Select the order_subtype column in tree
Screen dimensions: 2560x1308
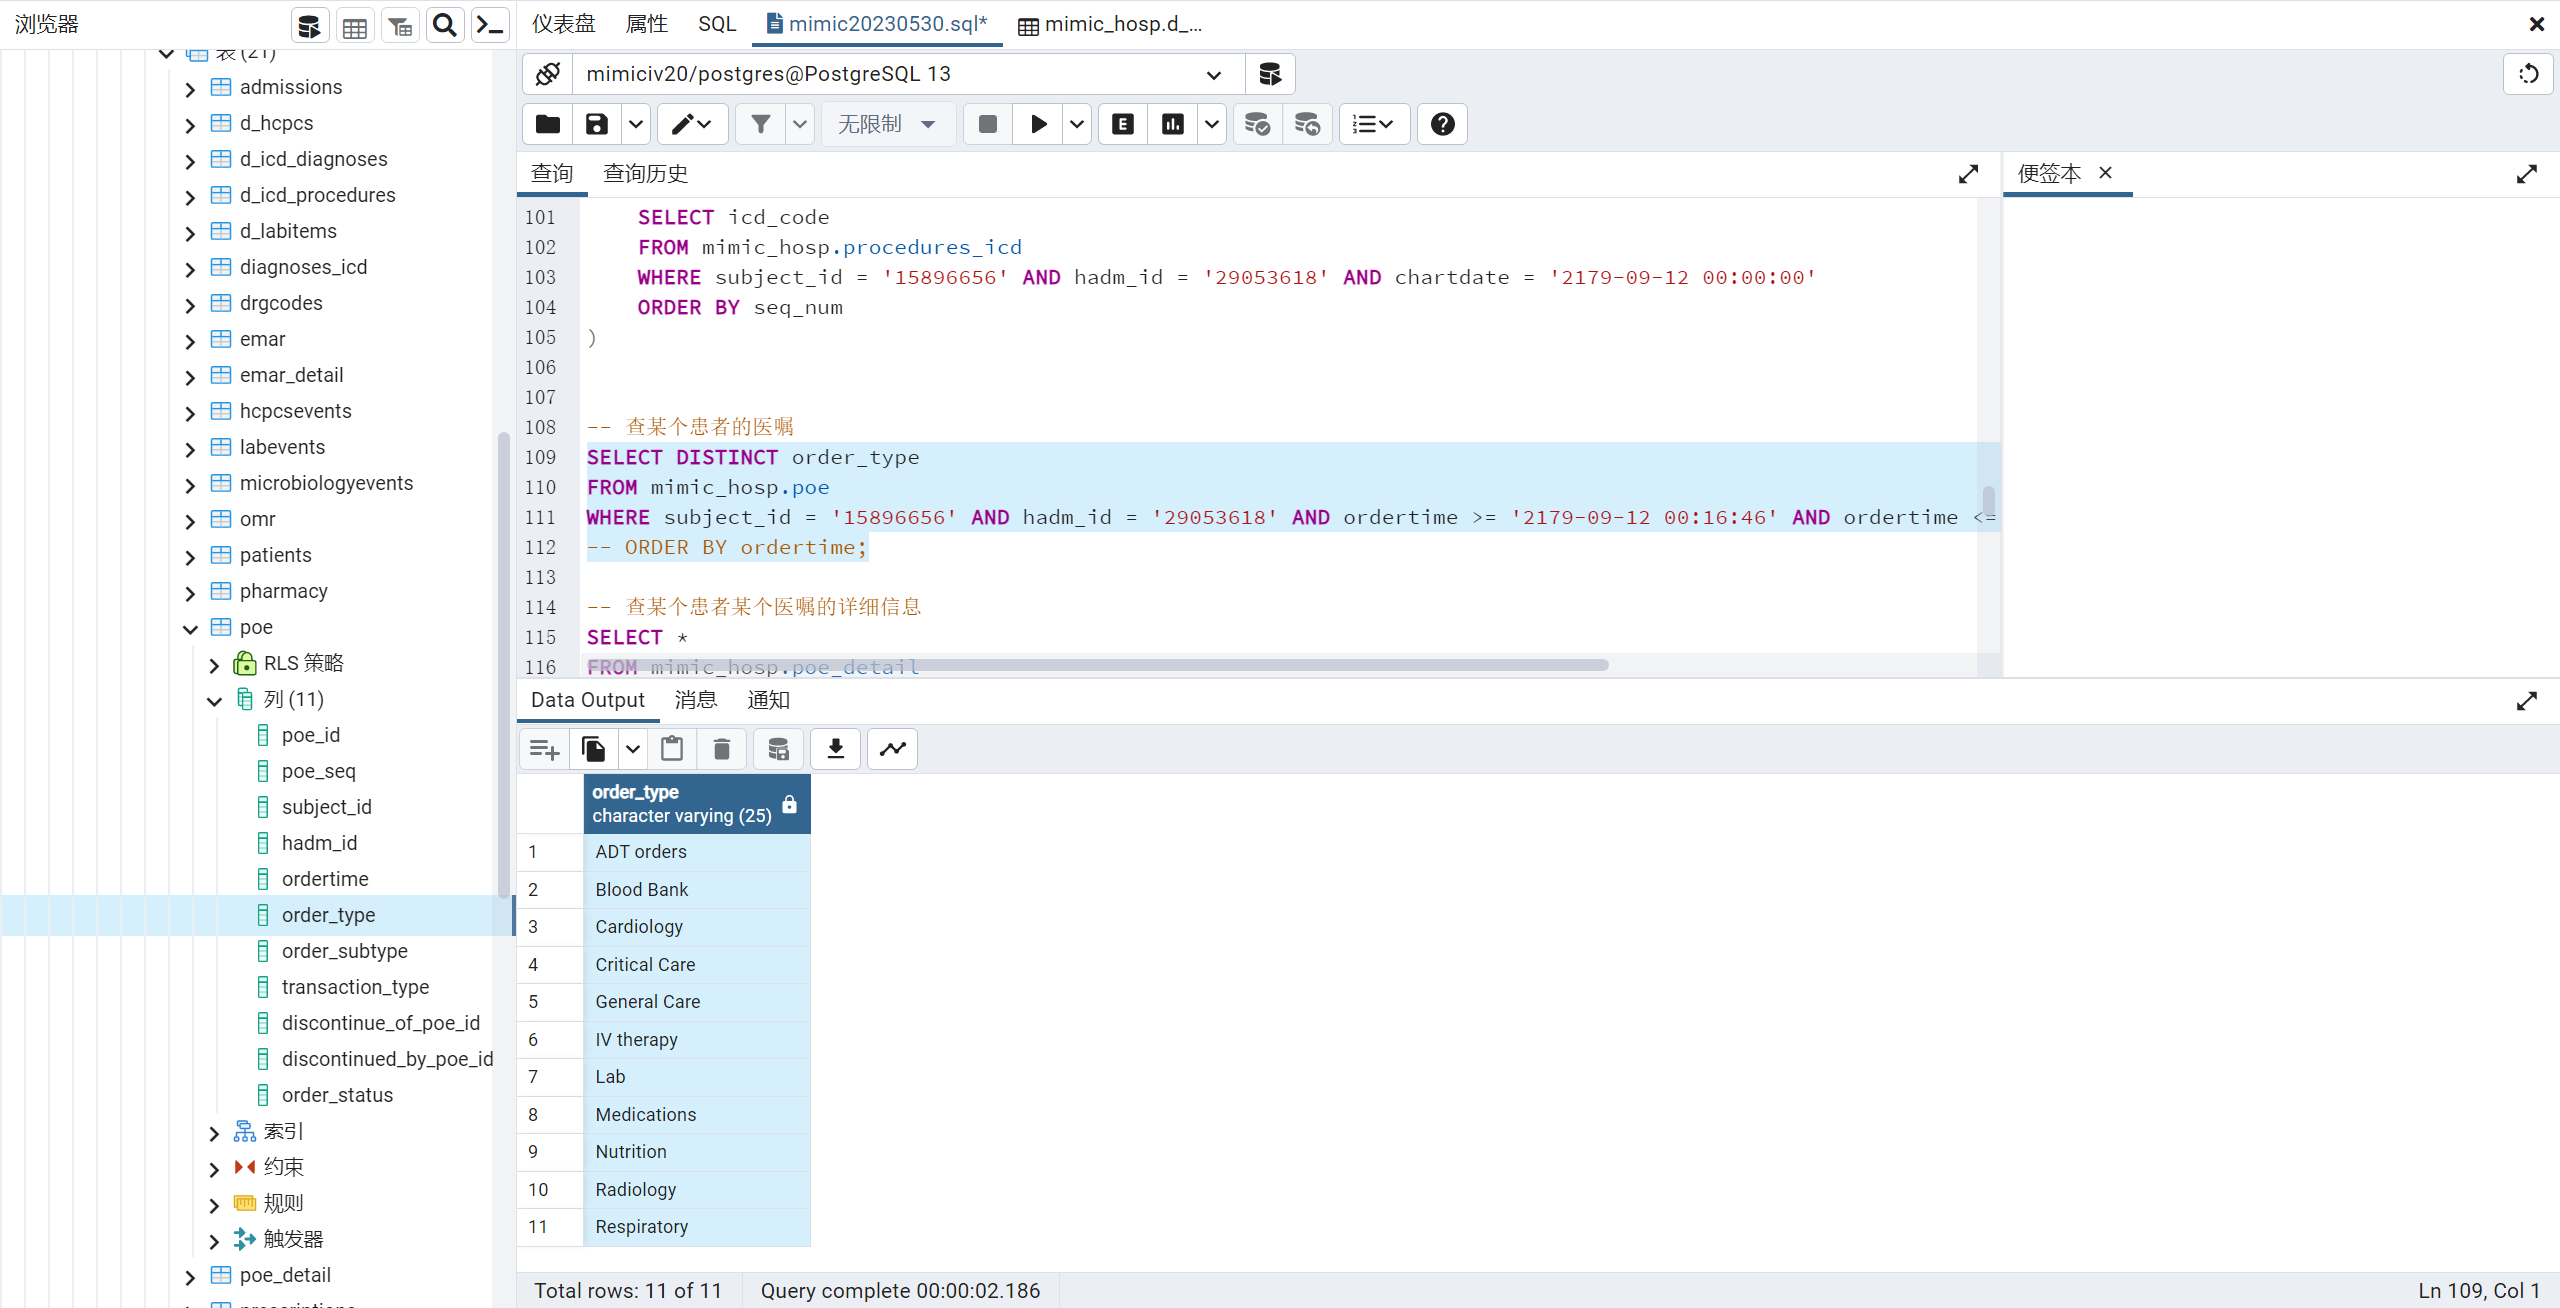coord(344,951)
